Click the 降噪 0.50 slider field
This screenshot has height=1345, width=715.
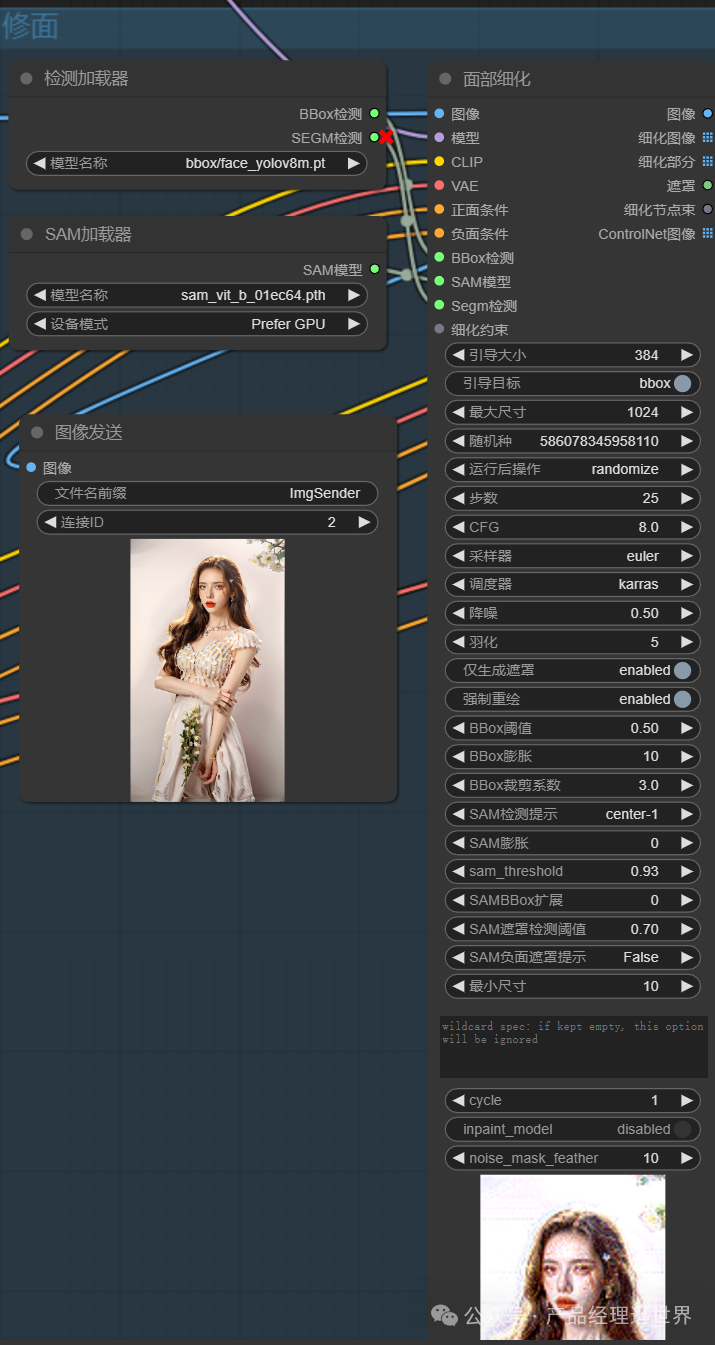coord(572,613)
